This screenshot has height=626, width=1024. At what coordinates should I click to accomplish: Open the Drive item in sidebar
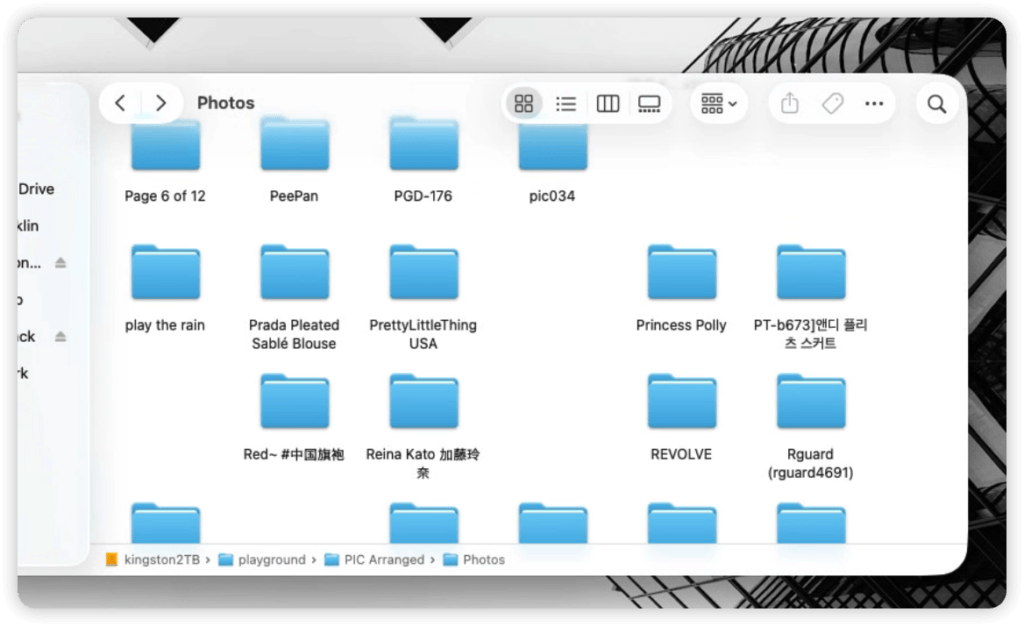coord(37,189)
